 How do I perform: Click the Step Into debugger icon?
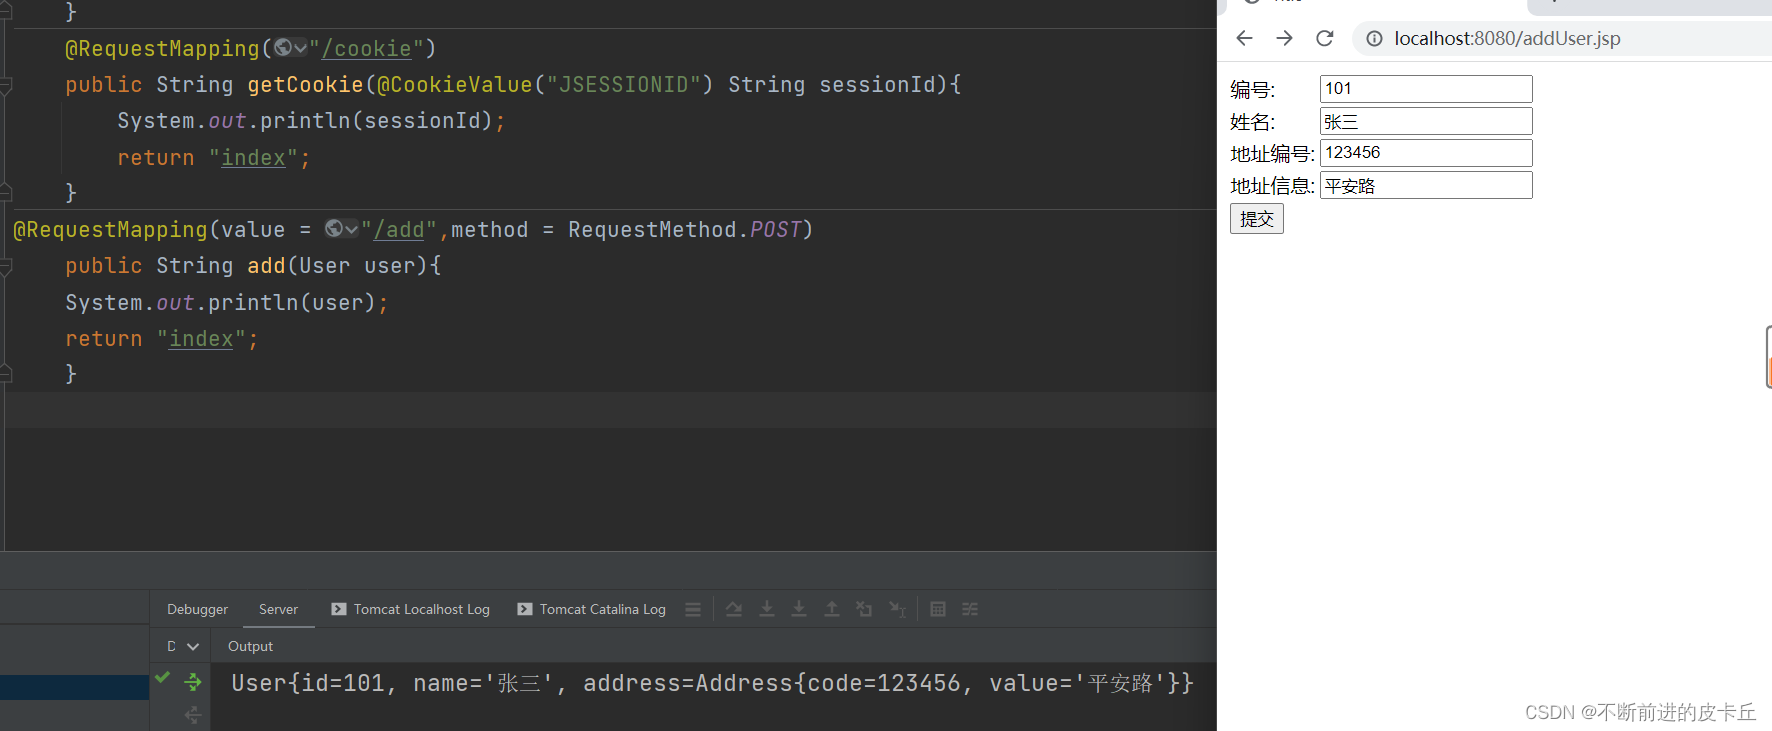(x=767, y=609)
